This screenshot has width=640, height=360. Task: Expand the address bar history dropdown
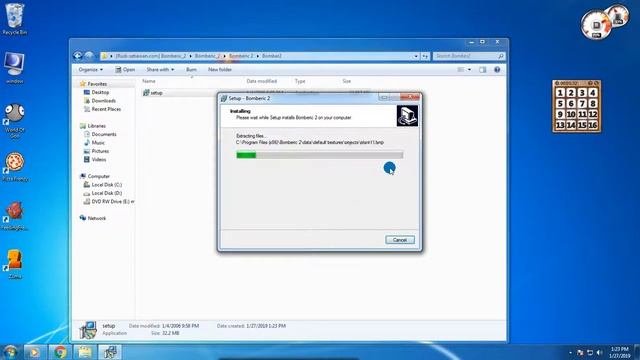(x=416, y=56)
